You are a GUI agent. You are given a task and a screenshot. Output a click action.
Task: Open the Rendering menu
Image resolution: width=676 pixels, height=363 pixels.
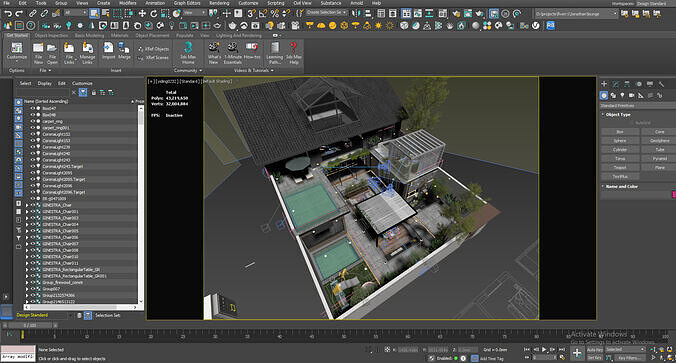pos(219,3)
